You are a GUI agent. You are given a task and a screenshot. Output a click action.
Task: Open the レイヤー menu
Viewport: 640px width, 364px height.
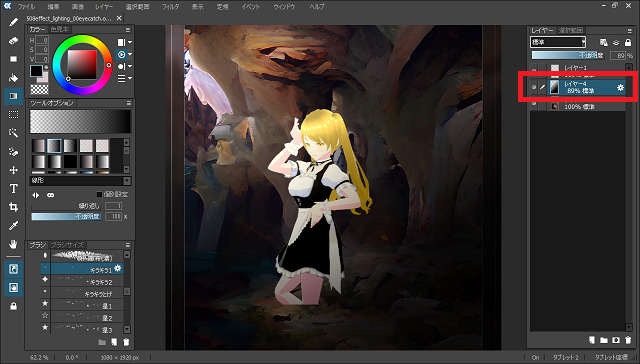tap(104, 7)
